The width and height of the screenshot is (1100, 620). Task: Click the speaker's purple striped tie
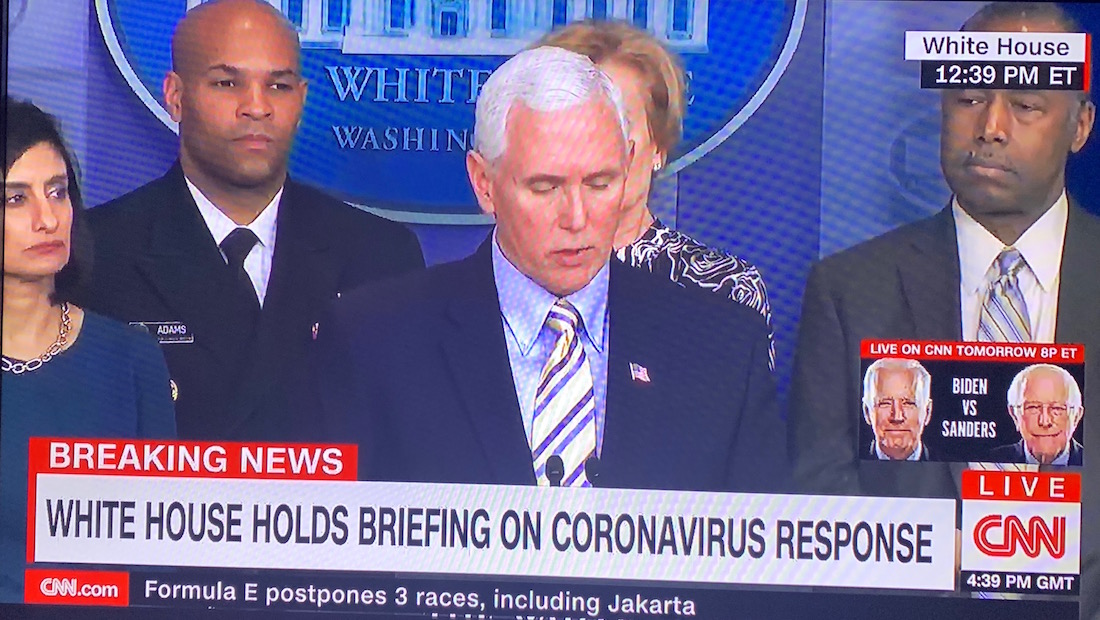point(563,393)
